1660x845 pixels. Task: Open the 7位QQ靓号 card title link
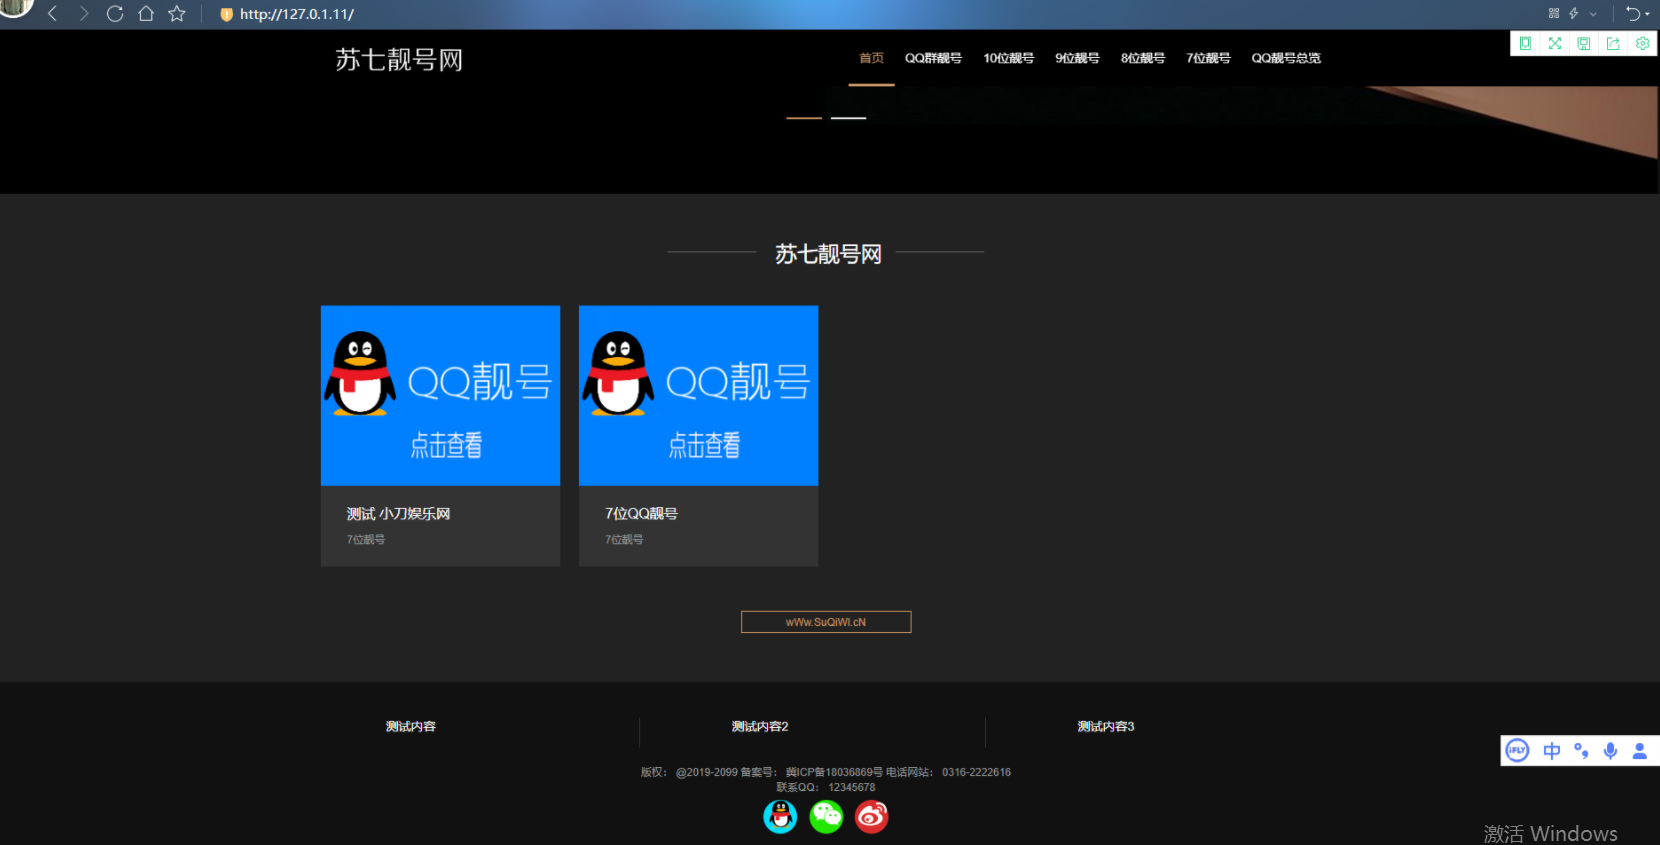click(641, 513)
